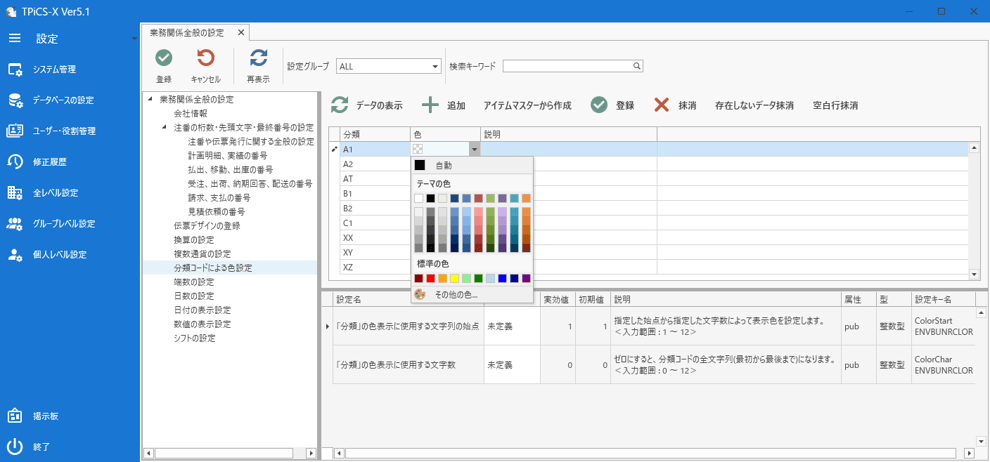Screen dimensions: 990x462
Task: Click the 終了 power icon
Action: point(15,447)
